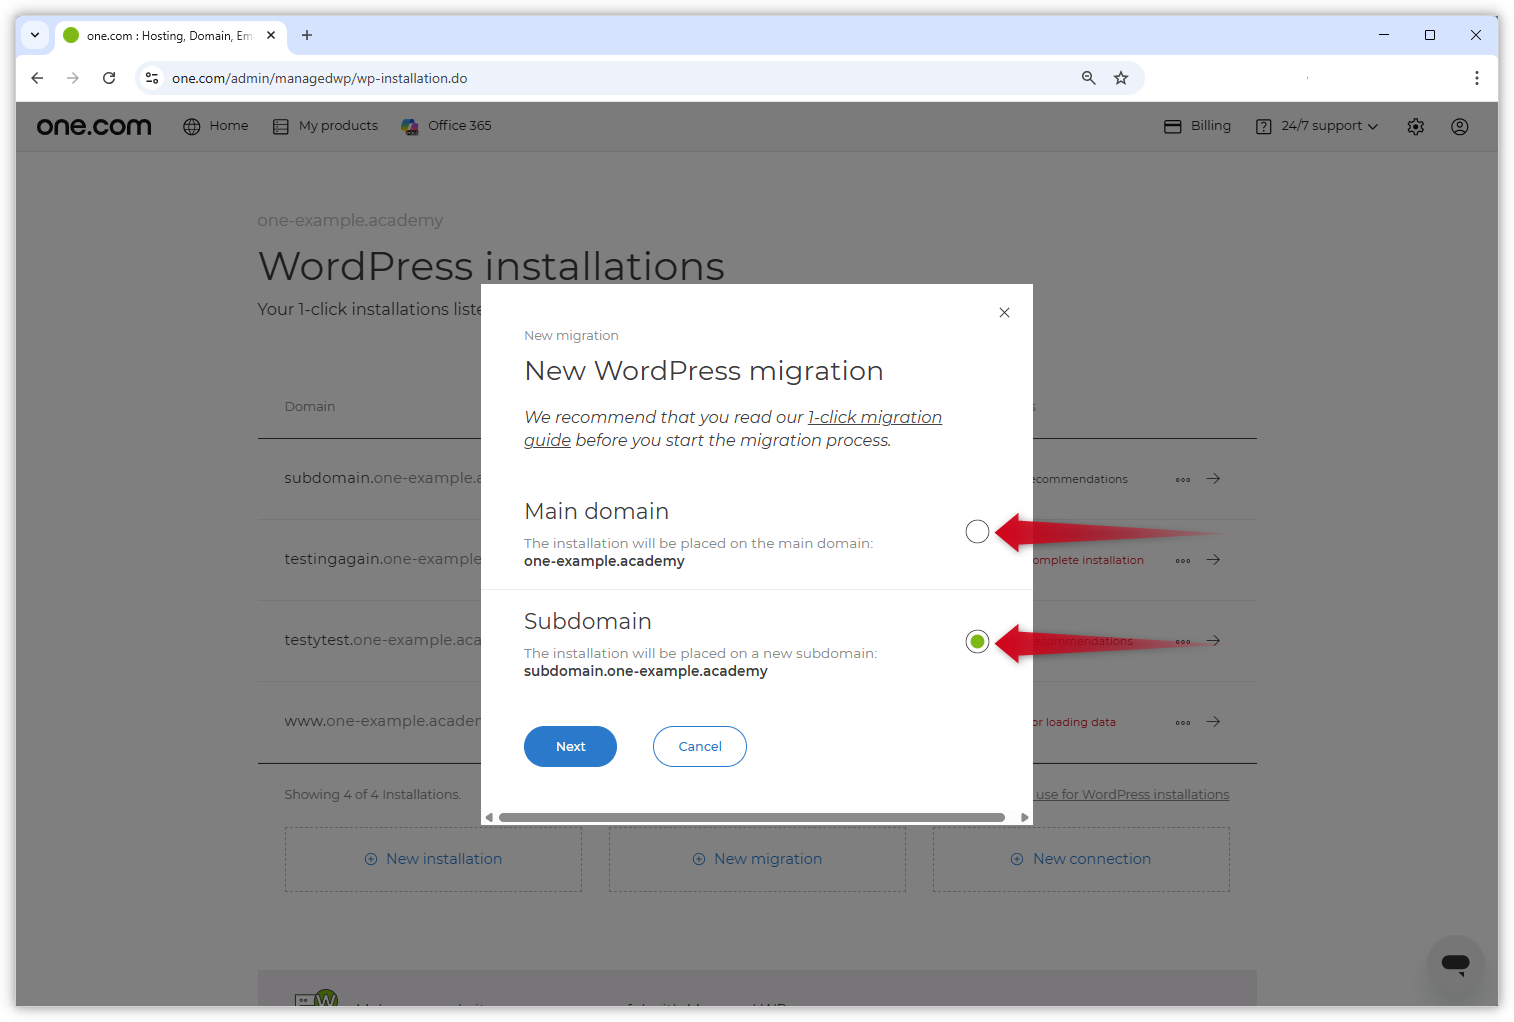
Task: Close the New WordPress migration dialog
Action: point(1004,313)
